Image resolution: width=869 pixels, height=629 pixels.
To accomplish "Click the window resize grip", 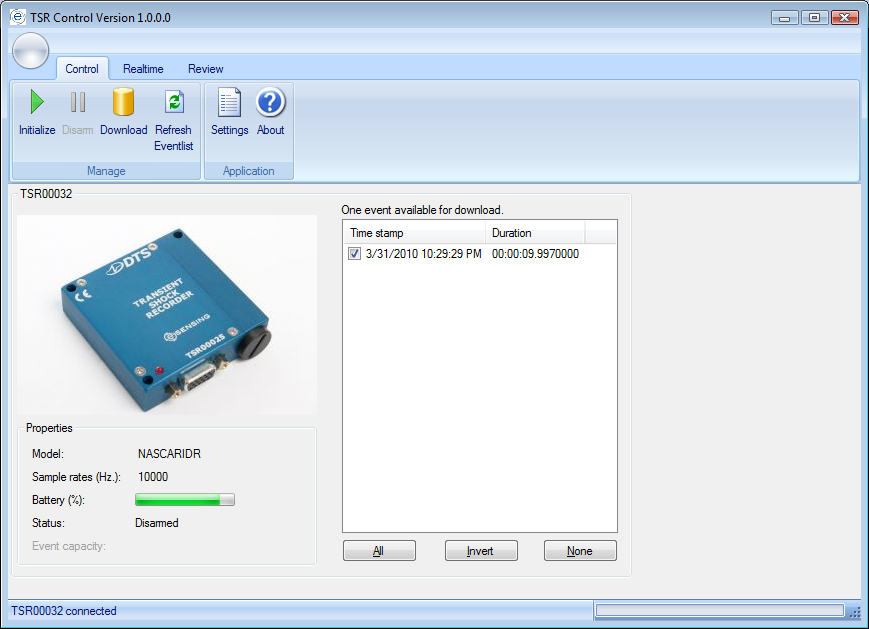I will click(855, 612).
